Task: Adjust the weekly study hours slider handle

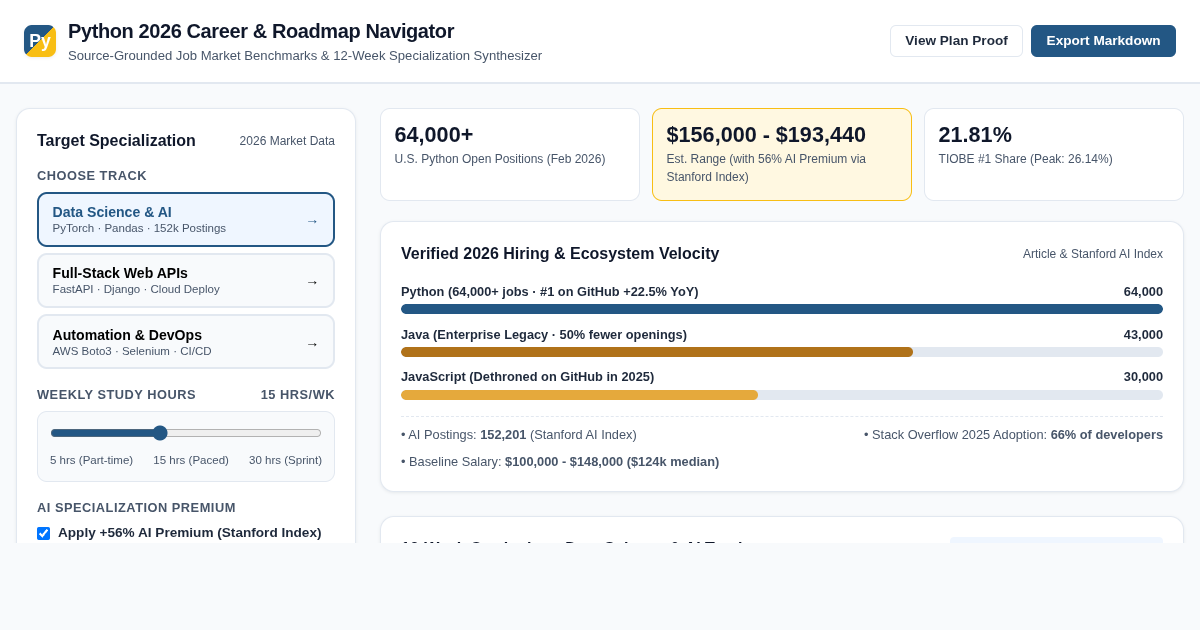Action: 160,433
